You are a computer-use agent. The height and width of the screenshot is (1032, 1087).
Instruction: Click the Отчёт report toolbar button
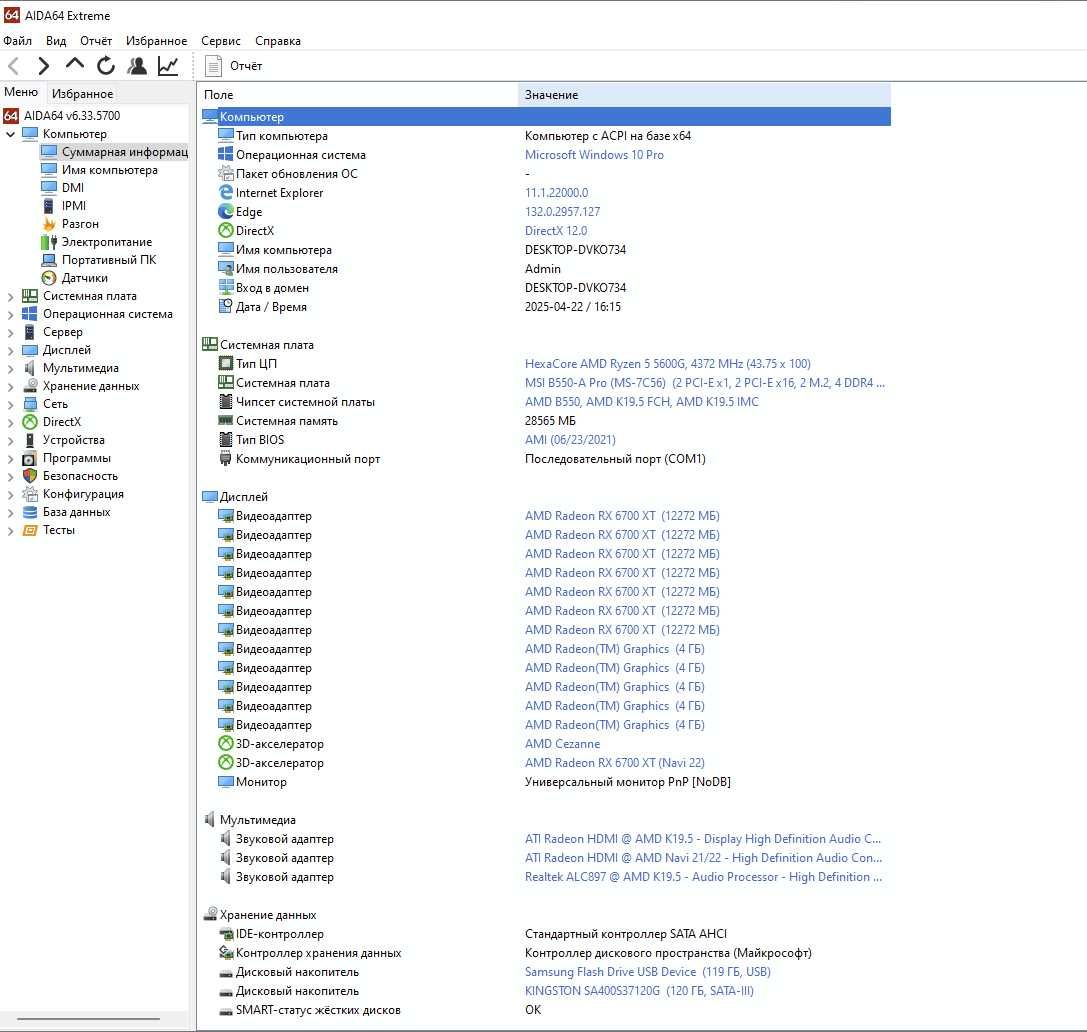point(234,66)
